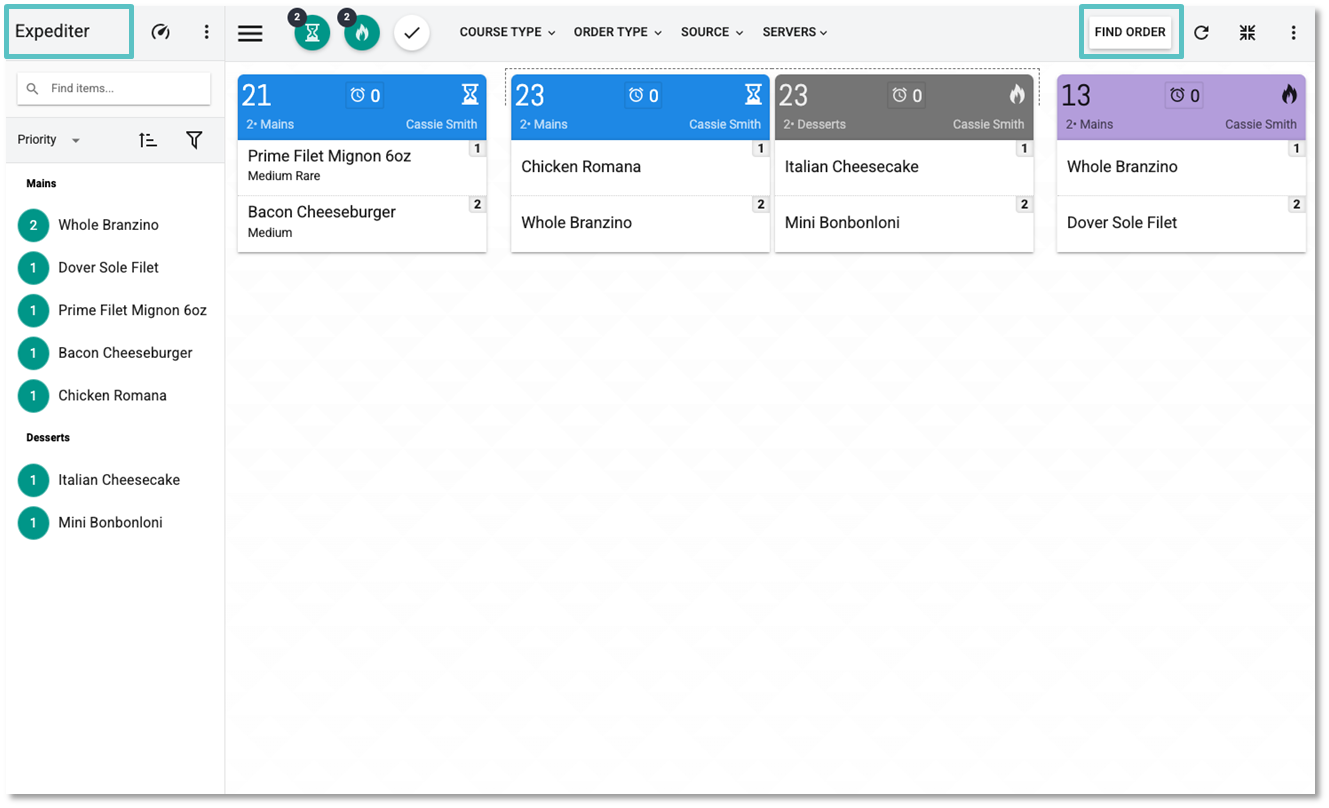Change sorting by opening the Priority dropdown
Screen dimensions: 1329x808
(47, 139)
